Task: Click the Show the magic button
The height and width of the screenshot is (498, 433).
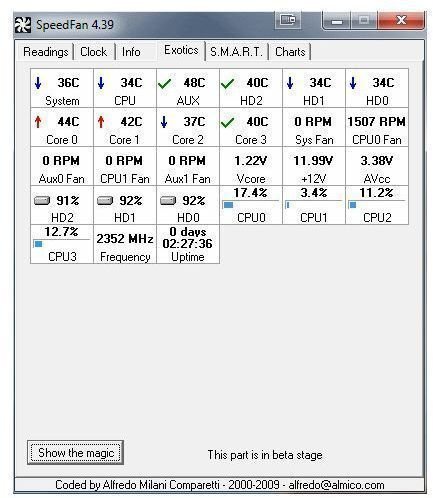Action: 76,453
